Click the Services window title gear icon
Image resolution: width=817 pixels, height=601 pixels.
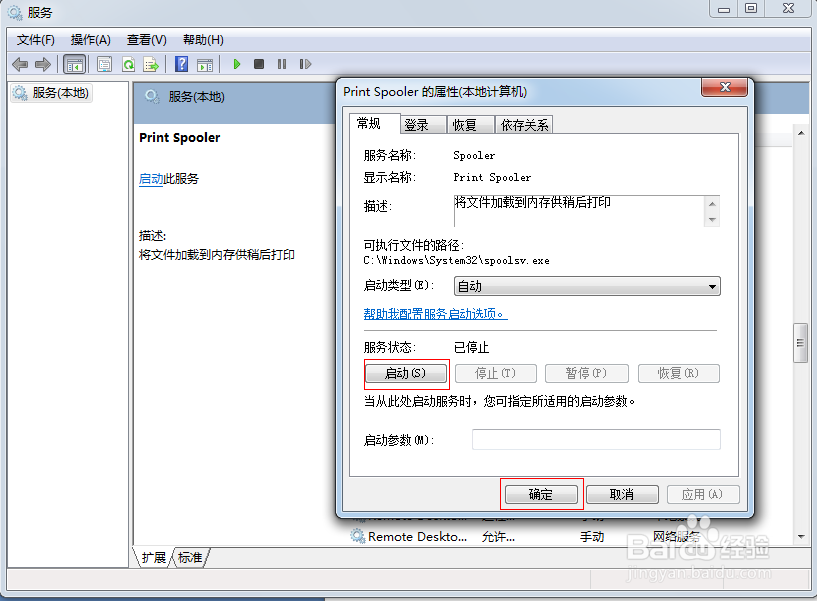click(15, 11)
